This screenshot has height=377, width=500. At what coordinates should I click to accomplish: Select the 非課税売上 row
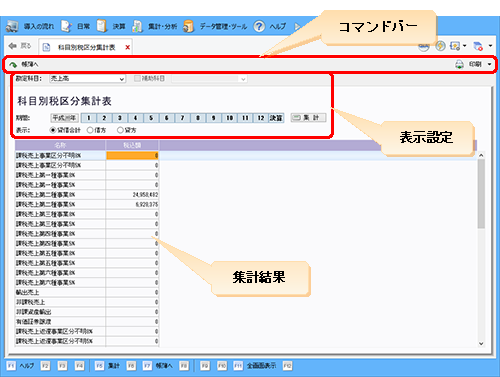click(87, 302)
